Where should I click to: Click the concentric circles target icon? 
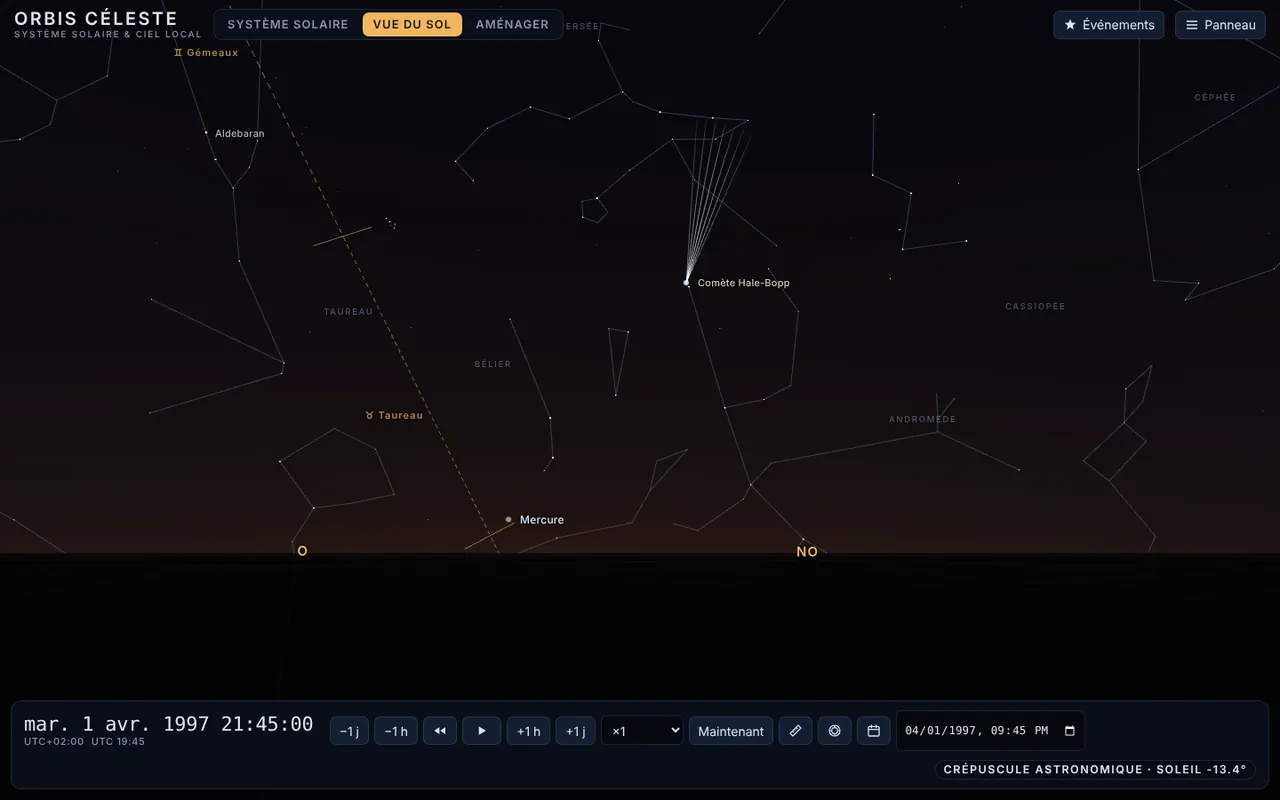point(834,731)
